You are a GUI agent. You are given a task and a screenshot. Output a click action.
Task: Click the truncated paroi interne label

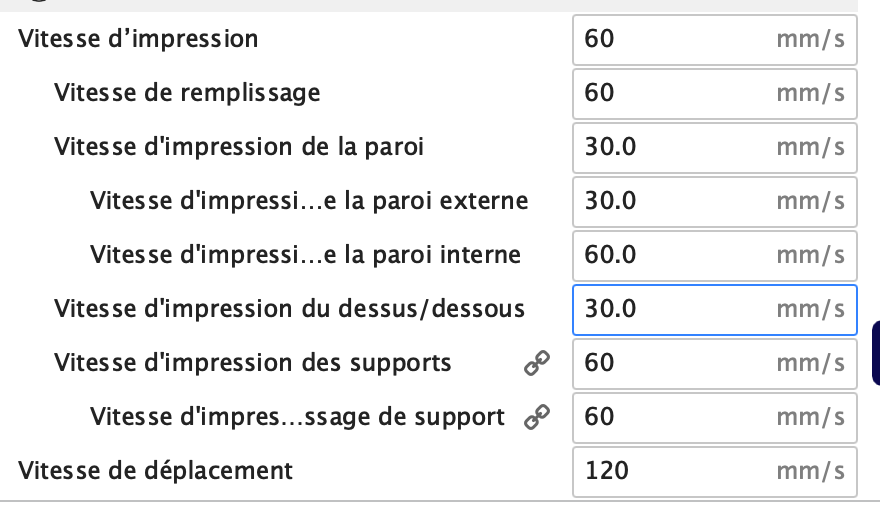click(305, 255)
